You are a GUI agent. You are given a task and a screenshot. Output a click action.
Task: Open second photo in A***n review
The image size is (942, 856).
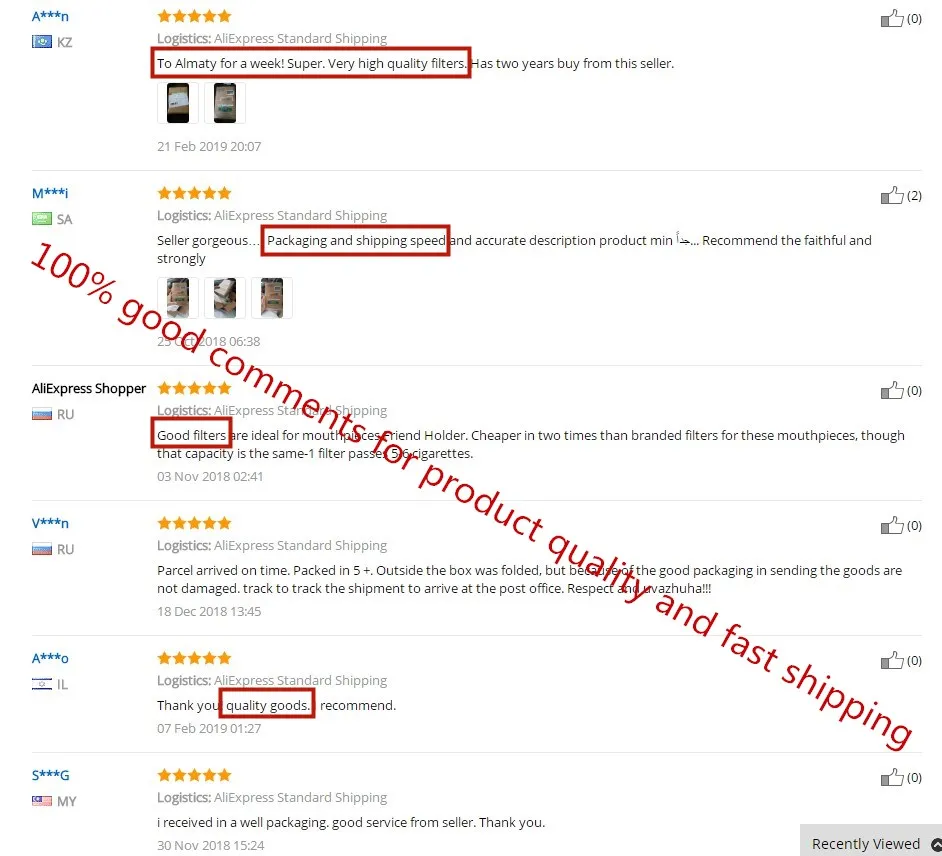point(225,103)
